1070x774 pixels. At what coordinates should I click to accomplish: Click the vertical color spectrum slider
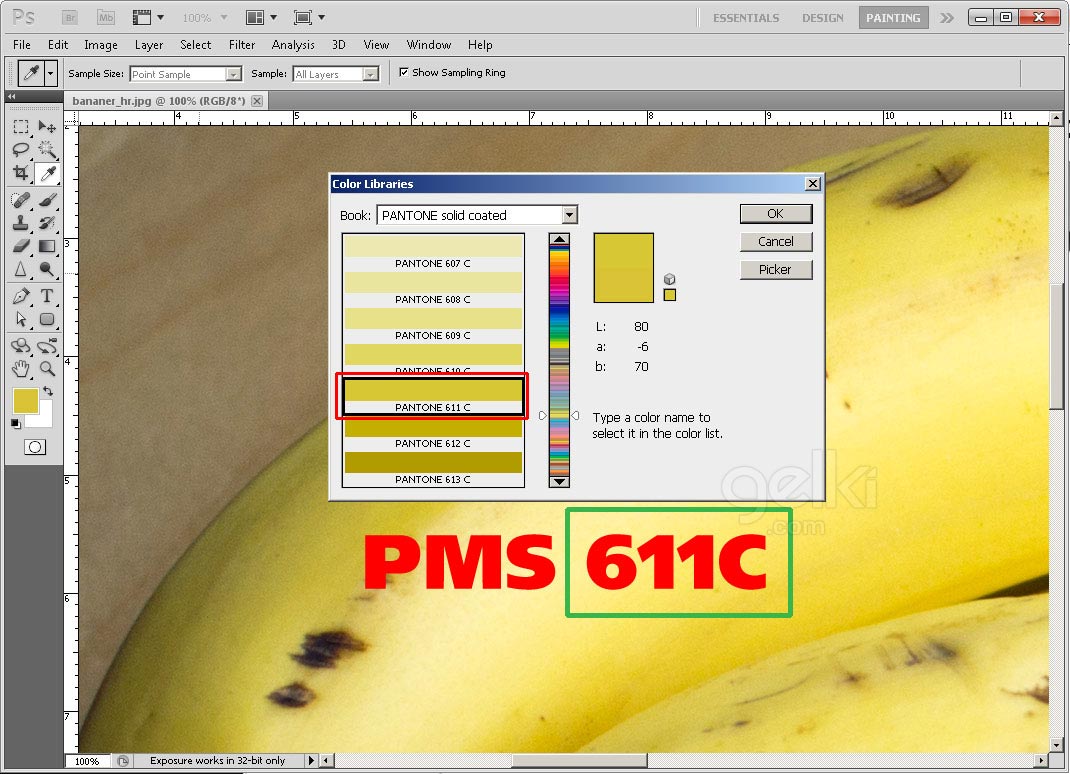click(x=559, y=360)
